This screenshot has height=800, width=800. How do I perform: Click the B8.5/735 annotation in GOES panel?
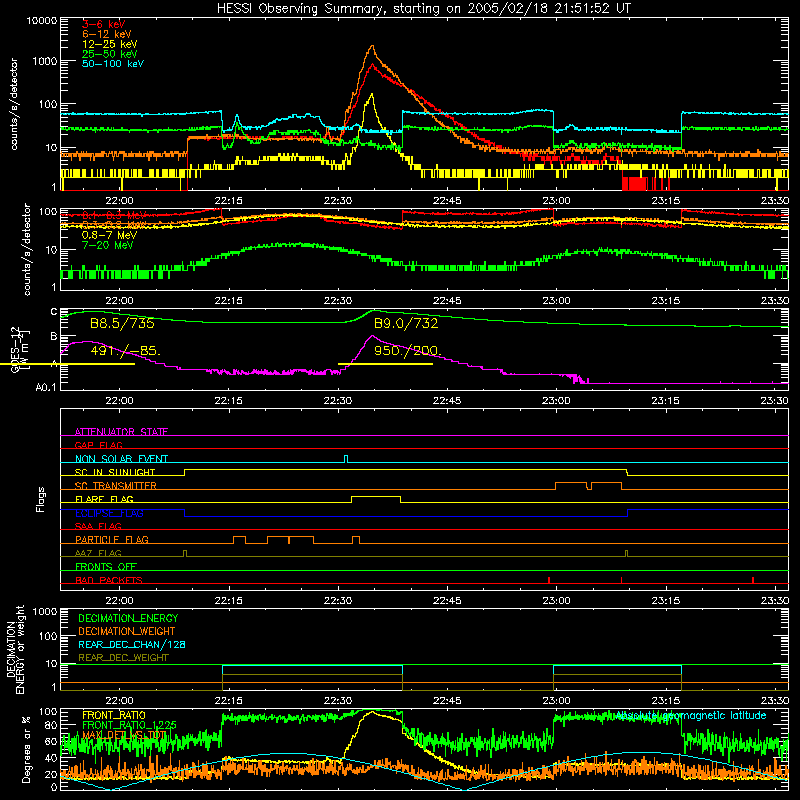[x=122, y=323]
